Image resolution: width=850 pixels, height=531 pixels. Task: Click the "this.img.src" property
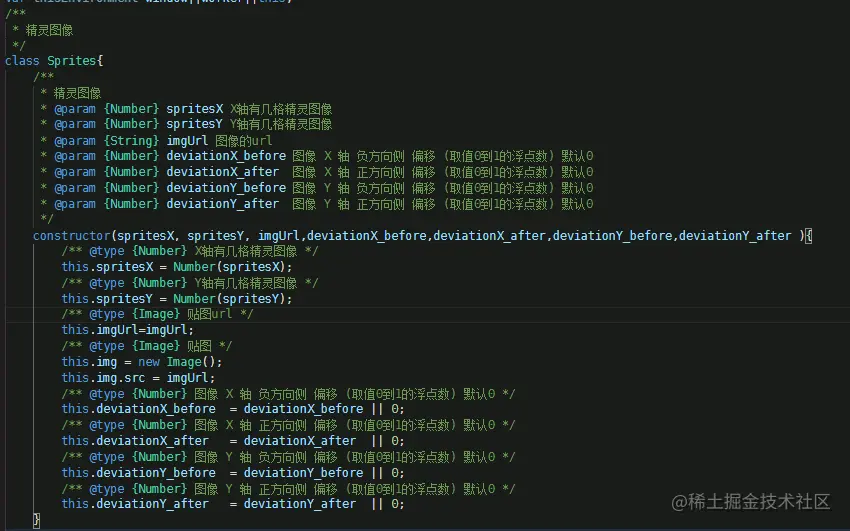[103, 378]
